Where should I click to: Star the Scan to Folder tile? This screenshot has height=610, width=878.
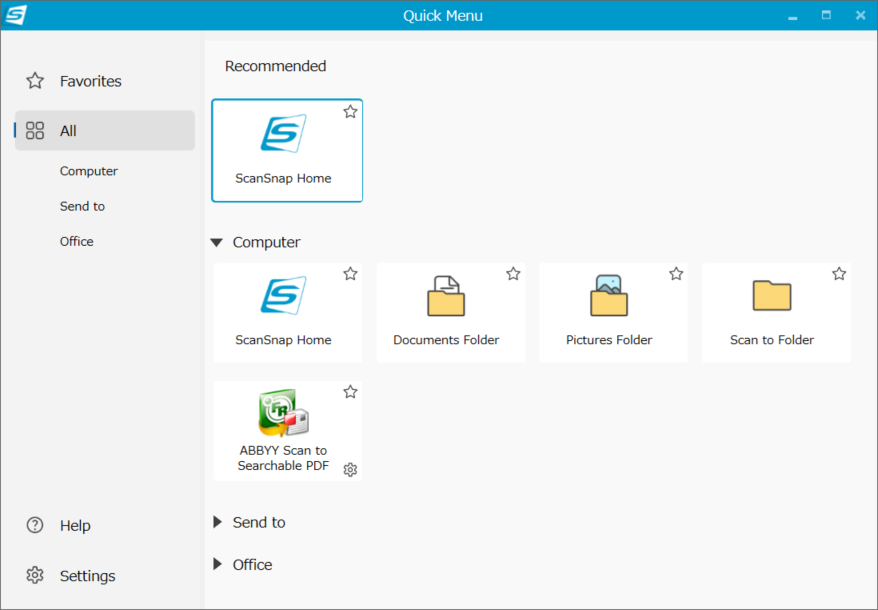(x=839, y=274)
